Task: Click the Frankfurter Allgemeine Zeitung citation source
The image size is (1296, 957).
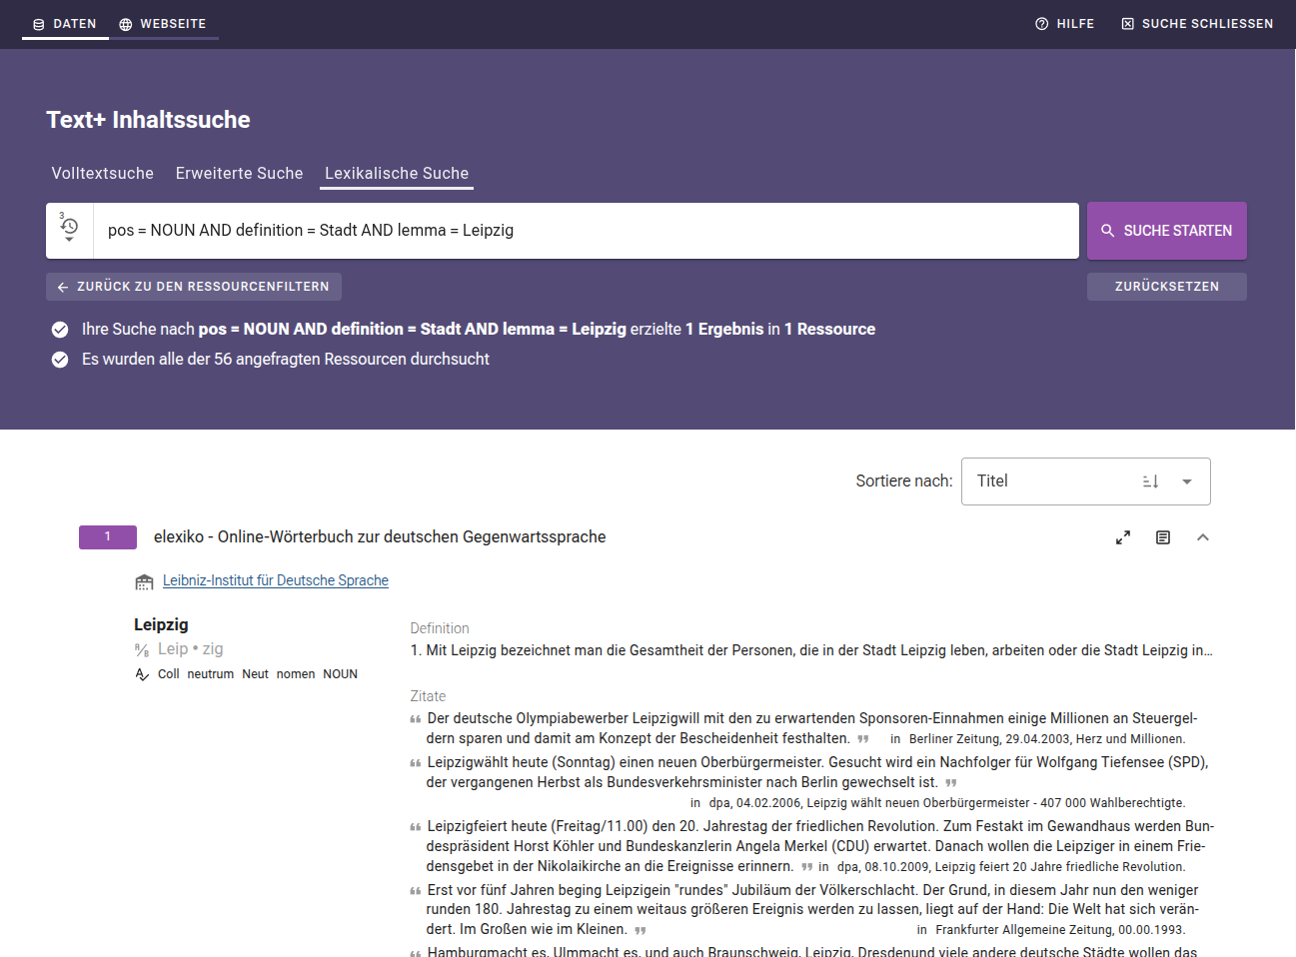Action: coord(1061,930)
